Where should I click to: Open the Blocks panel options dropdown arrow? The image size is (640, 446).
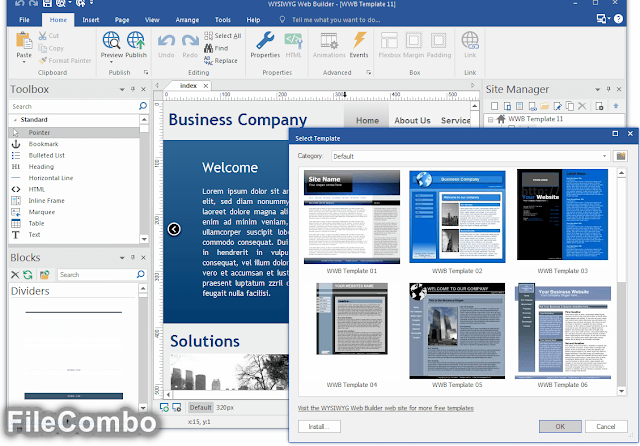point(122,258)
